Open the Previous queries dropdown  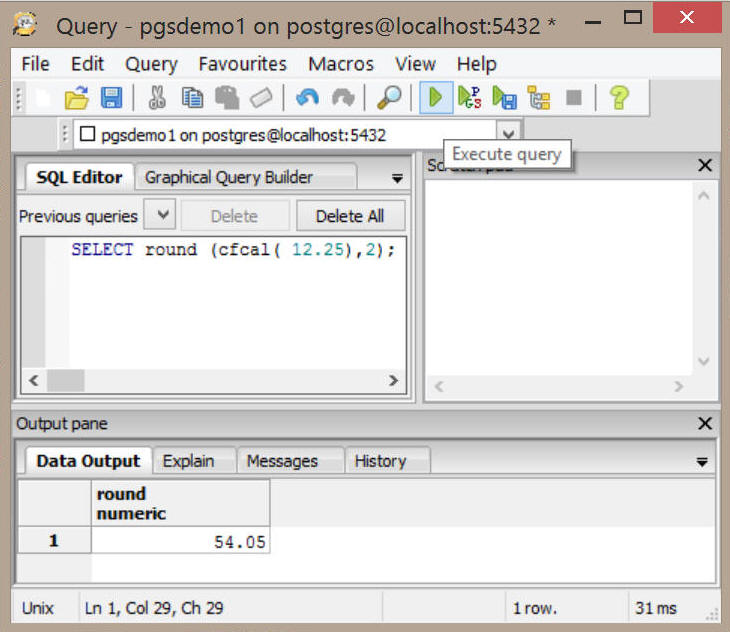(162, 215)
